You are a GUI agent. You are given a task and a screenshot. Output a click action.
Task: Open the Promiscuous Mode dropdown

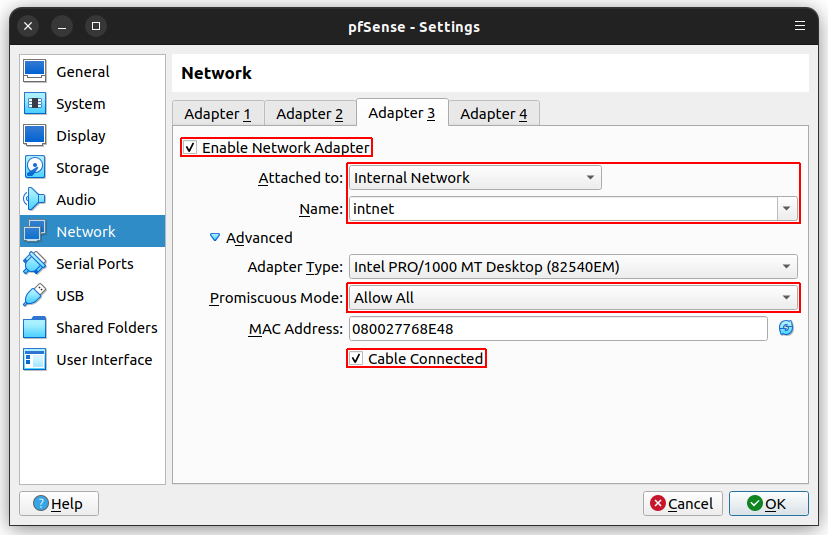[x=573, y=298]
